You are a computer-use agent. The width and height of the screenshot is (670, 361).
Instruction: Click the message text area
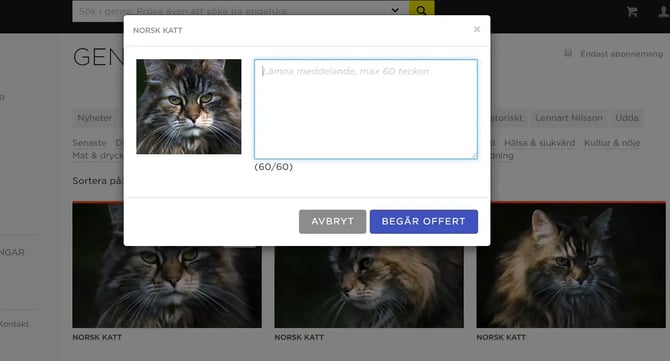366,109
